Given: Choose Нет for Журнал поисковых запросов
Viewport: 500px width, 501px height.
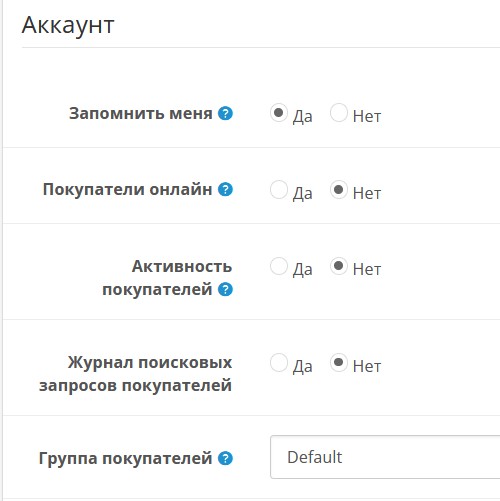Looking at the screenshot, I should point(339,362).
